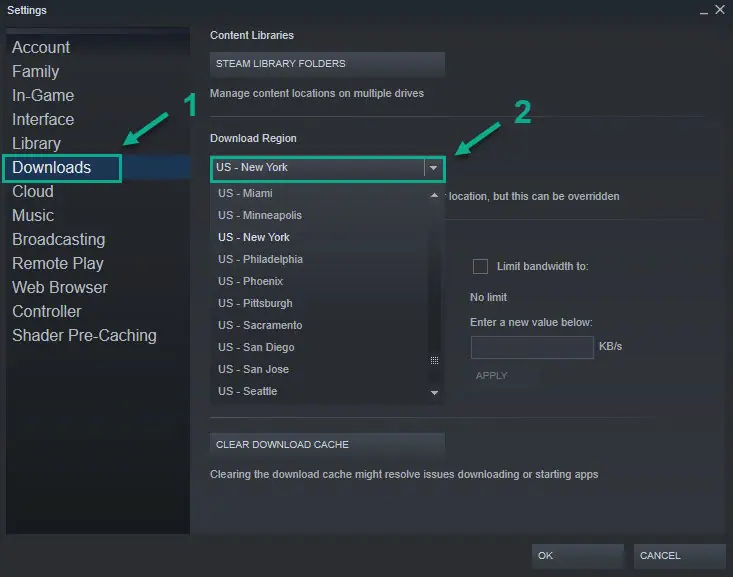Click the region list scroll-up arrow

tap(434, 195)
